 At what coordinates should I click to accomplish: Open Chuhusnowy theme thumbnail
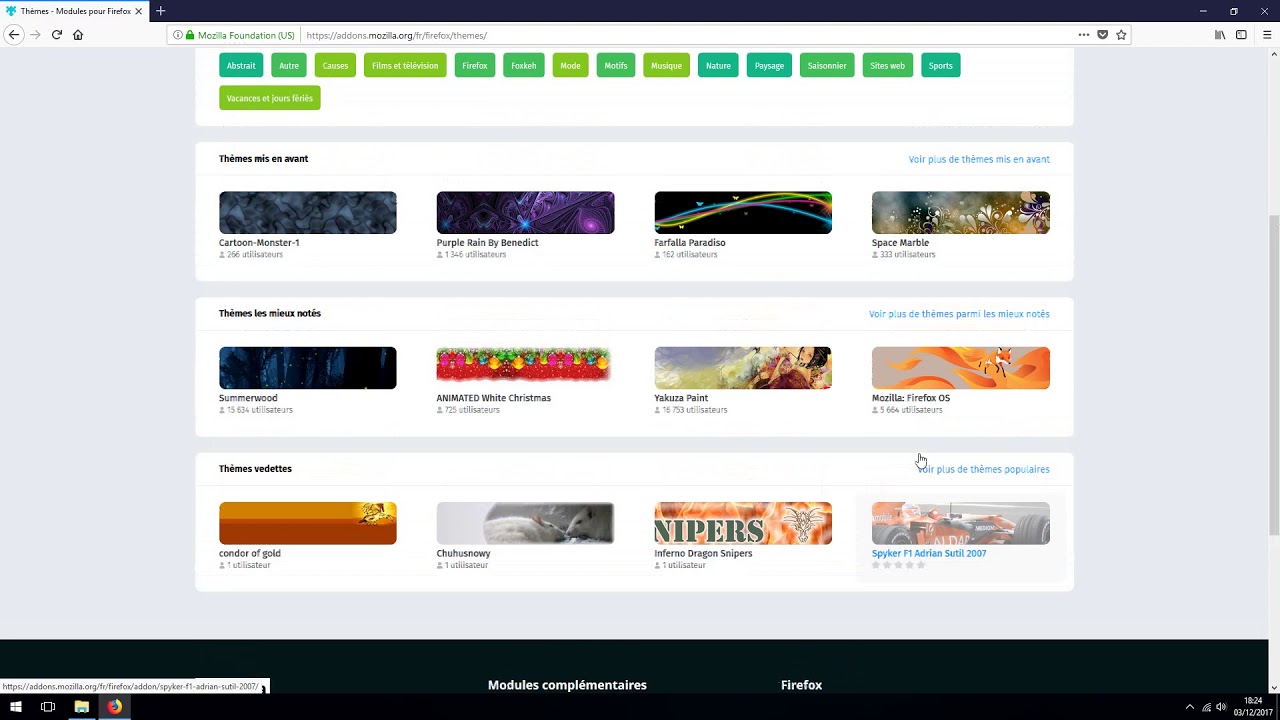[x=525, y=523]
